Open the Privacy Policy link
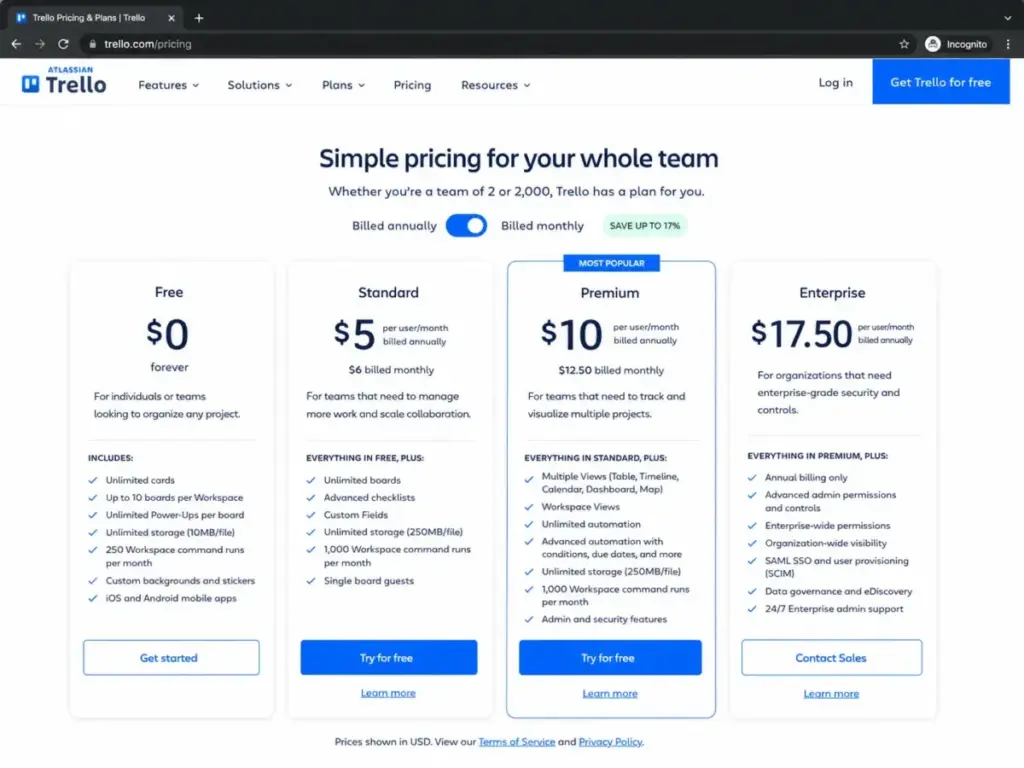 [x=610, y=742]
